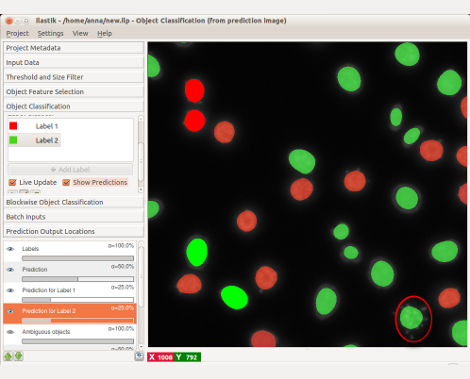
Task: Toggle the eye icon for Prediction for Label 1
Action: click(x=10, y=290)
